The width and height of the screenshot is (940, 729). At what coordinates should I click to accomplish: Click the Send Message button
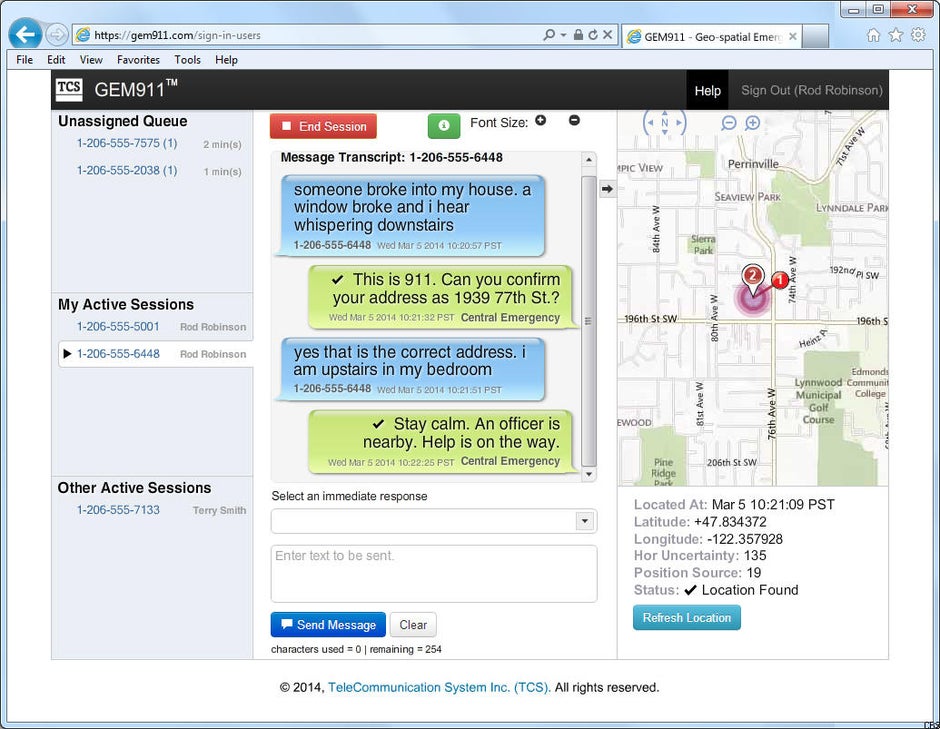click(x=327, y=624)
